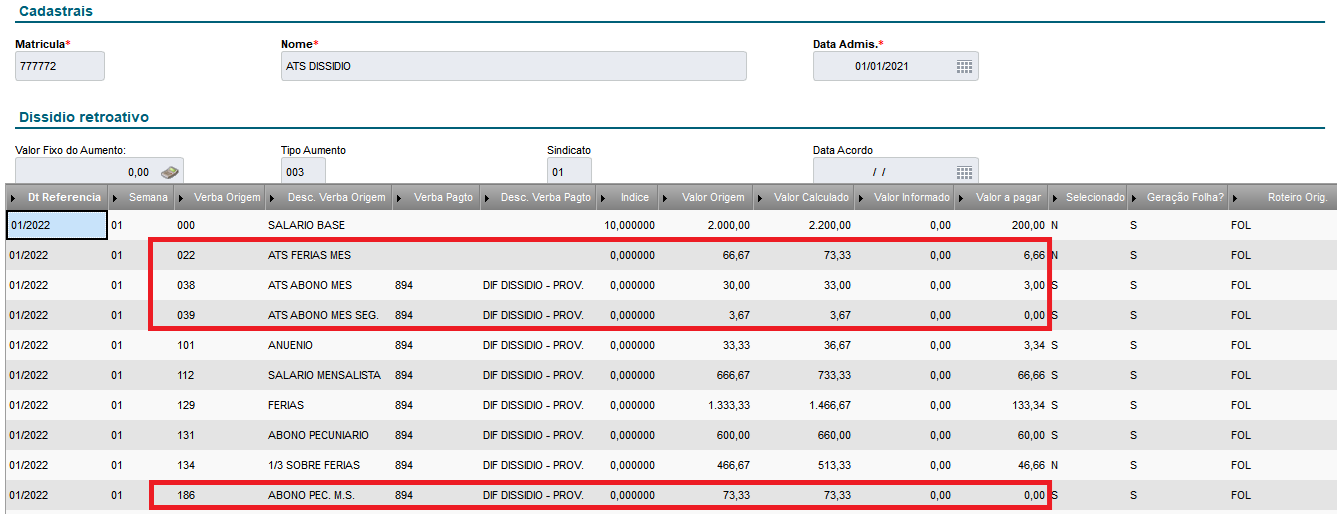
Task: Click verba origem code 038
Action: coord(185,285)
